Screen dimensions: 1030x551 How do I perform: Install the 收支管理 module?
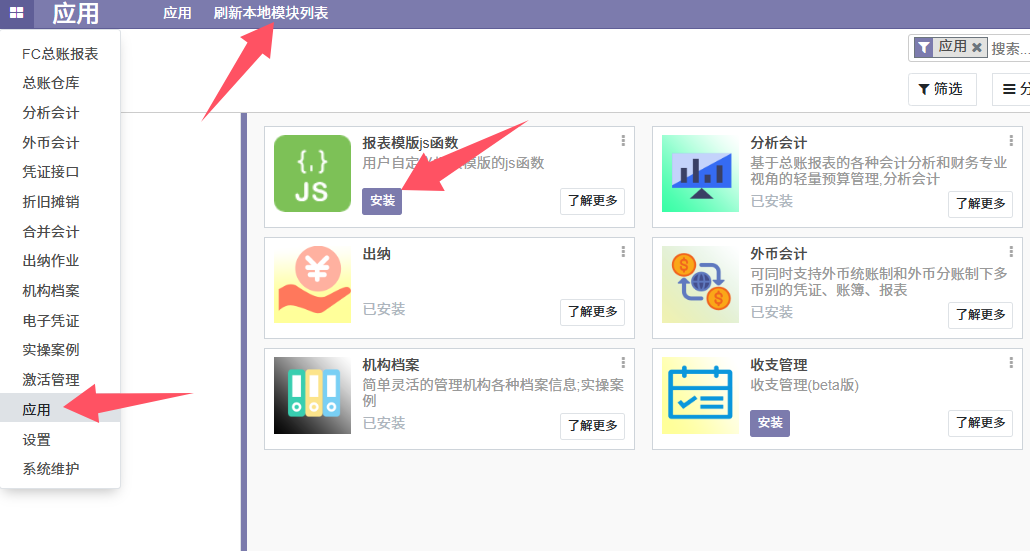click(770, 423)
